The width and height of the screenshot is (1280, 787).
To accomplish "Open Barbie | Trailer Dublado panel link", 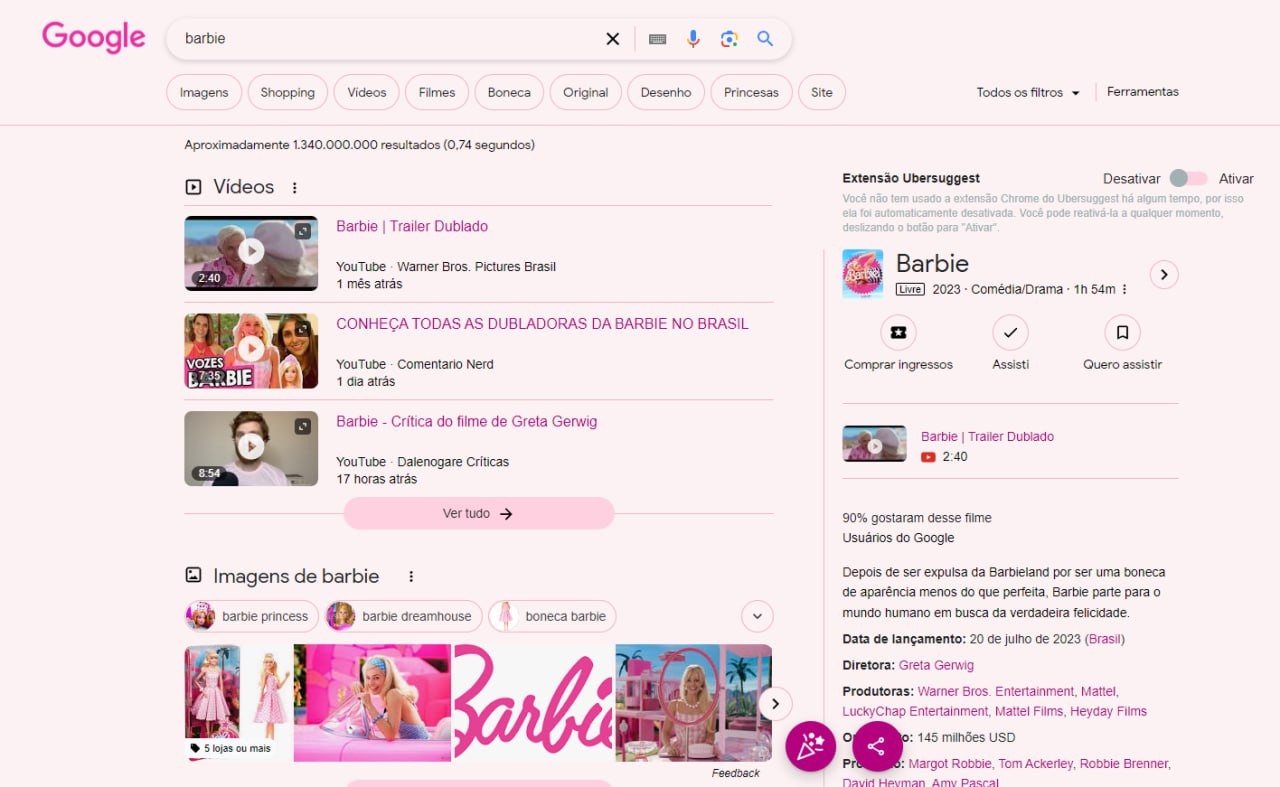I will click(987, 436).
